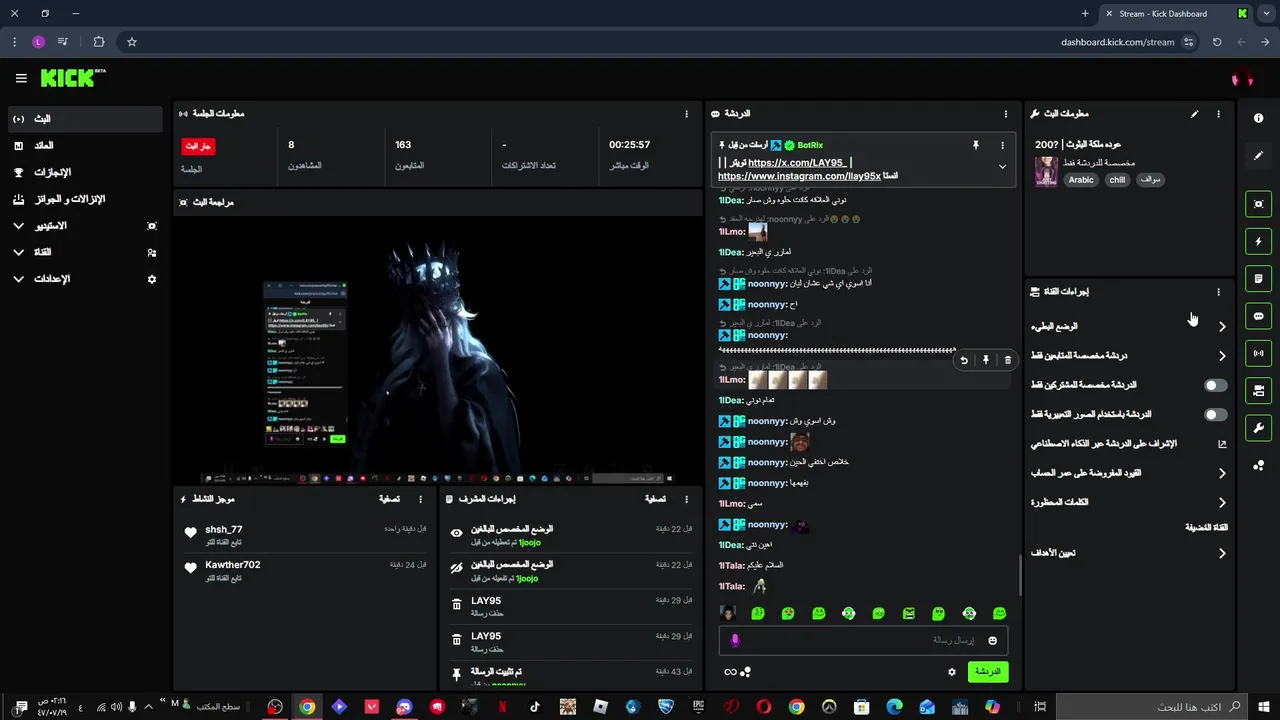Expand the Studio section in the sidebar
This screenshot has height=720, width=1280.
click(x=18, y=226)
